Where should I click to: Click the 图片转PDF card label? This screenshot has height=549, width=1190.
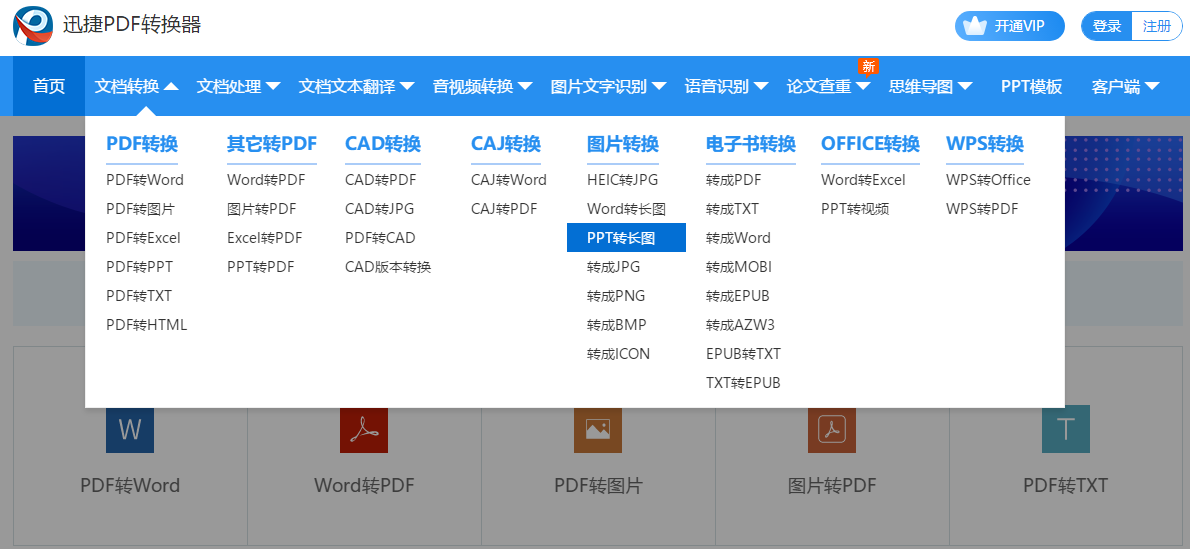[832, 485]
